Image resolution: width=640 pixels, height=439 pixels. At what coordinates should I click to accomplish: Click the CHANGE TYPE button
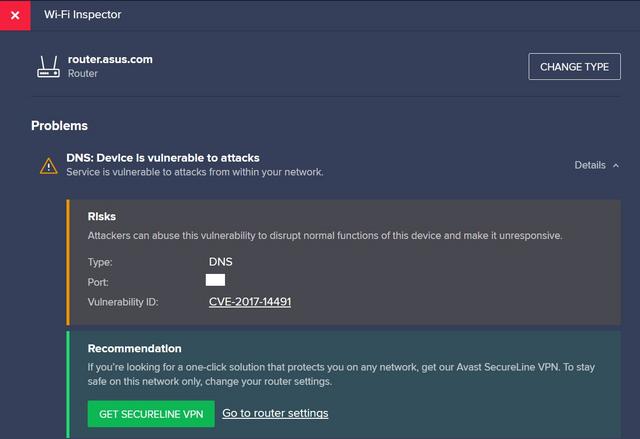pyautogui.click(x=574, y=67)
